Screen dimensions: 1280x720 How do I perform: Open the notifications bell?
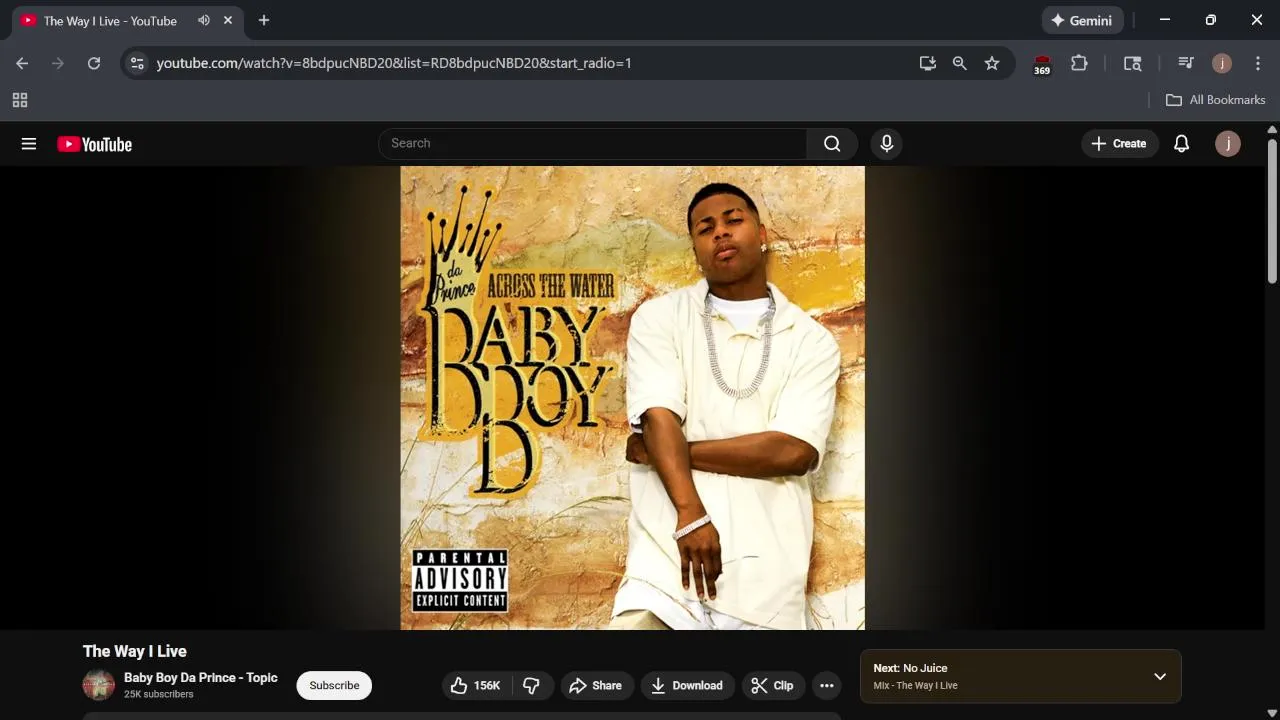1181,144
